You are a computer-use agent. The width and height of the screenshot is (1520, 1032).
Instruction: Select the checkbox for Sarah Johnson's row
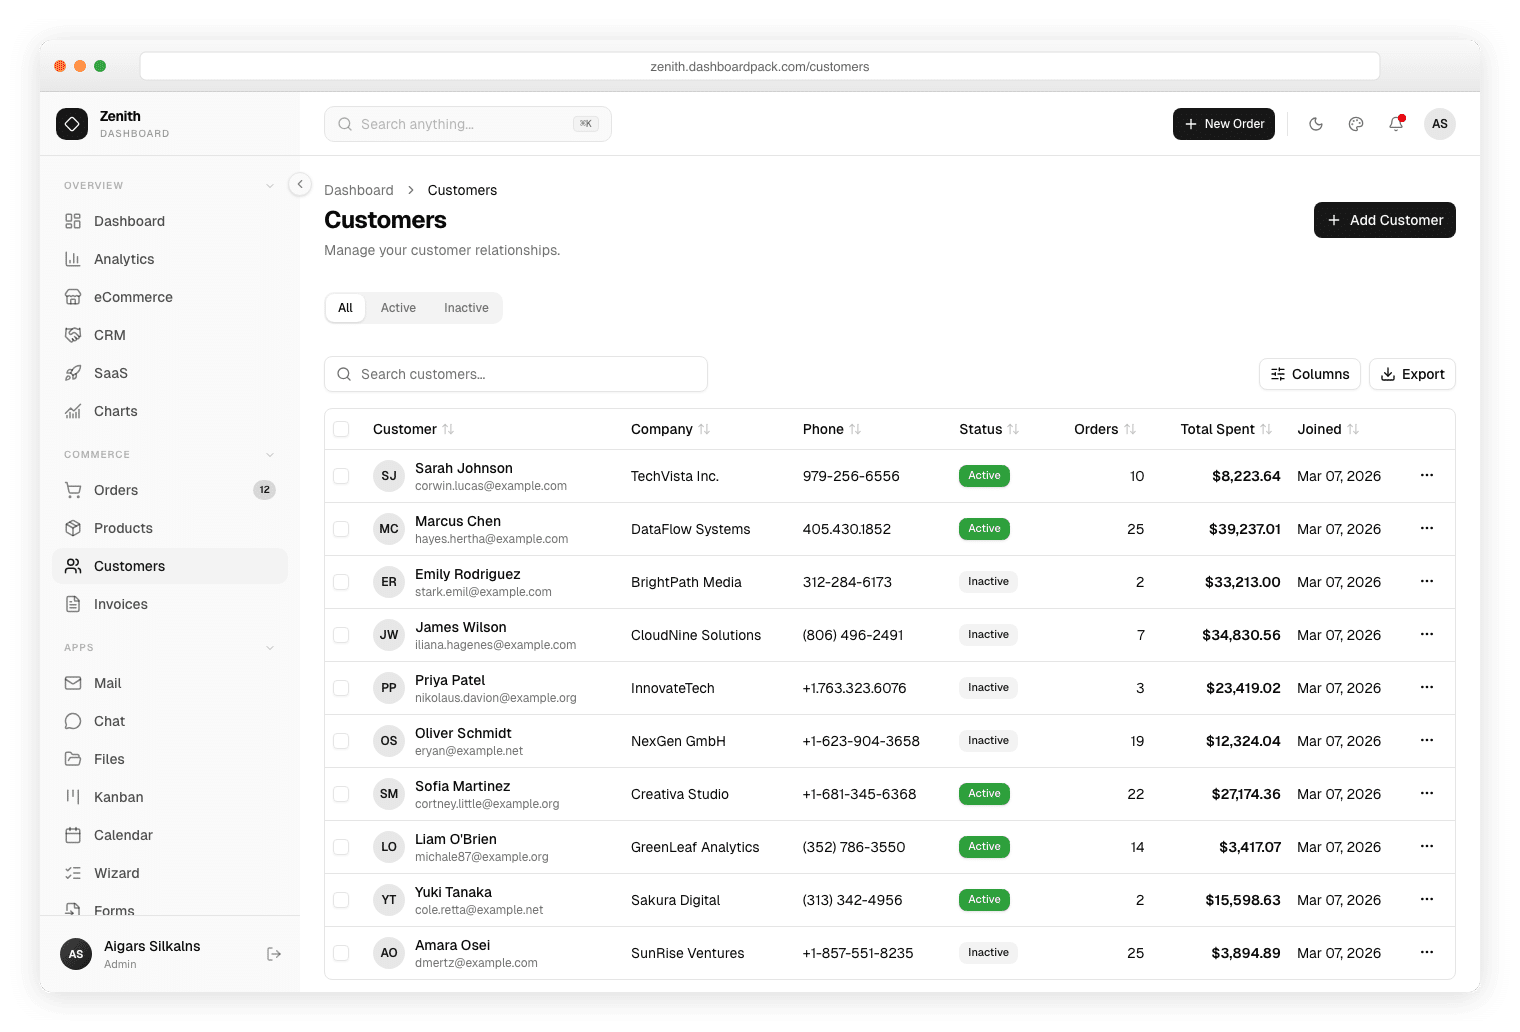pos(341,476)
